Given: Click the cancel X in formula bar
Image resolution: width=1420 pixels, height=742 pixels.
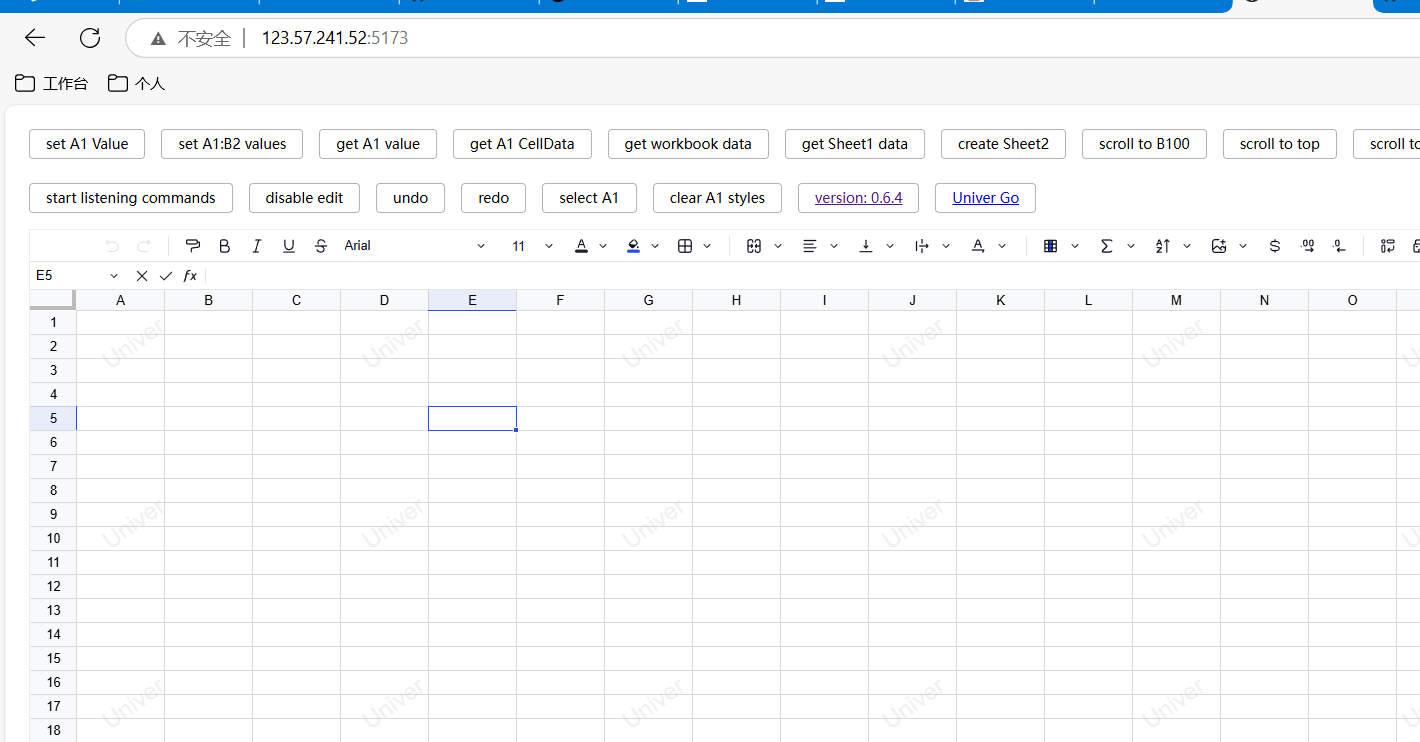Looking at the screenshot, I should pyautogui.click(x=142, y=276).
